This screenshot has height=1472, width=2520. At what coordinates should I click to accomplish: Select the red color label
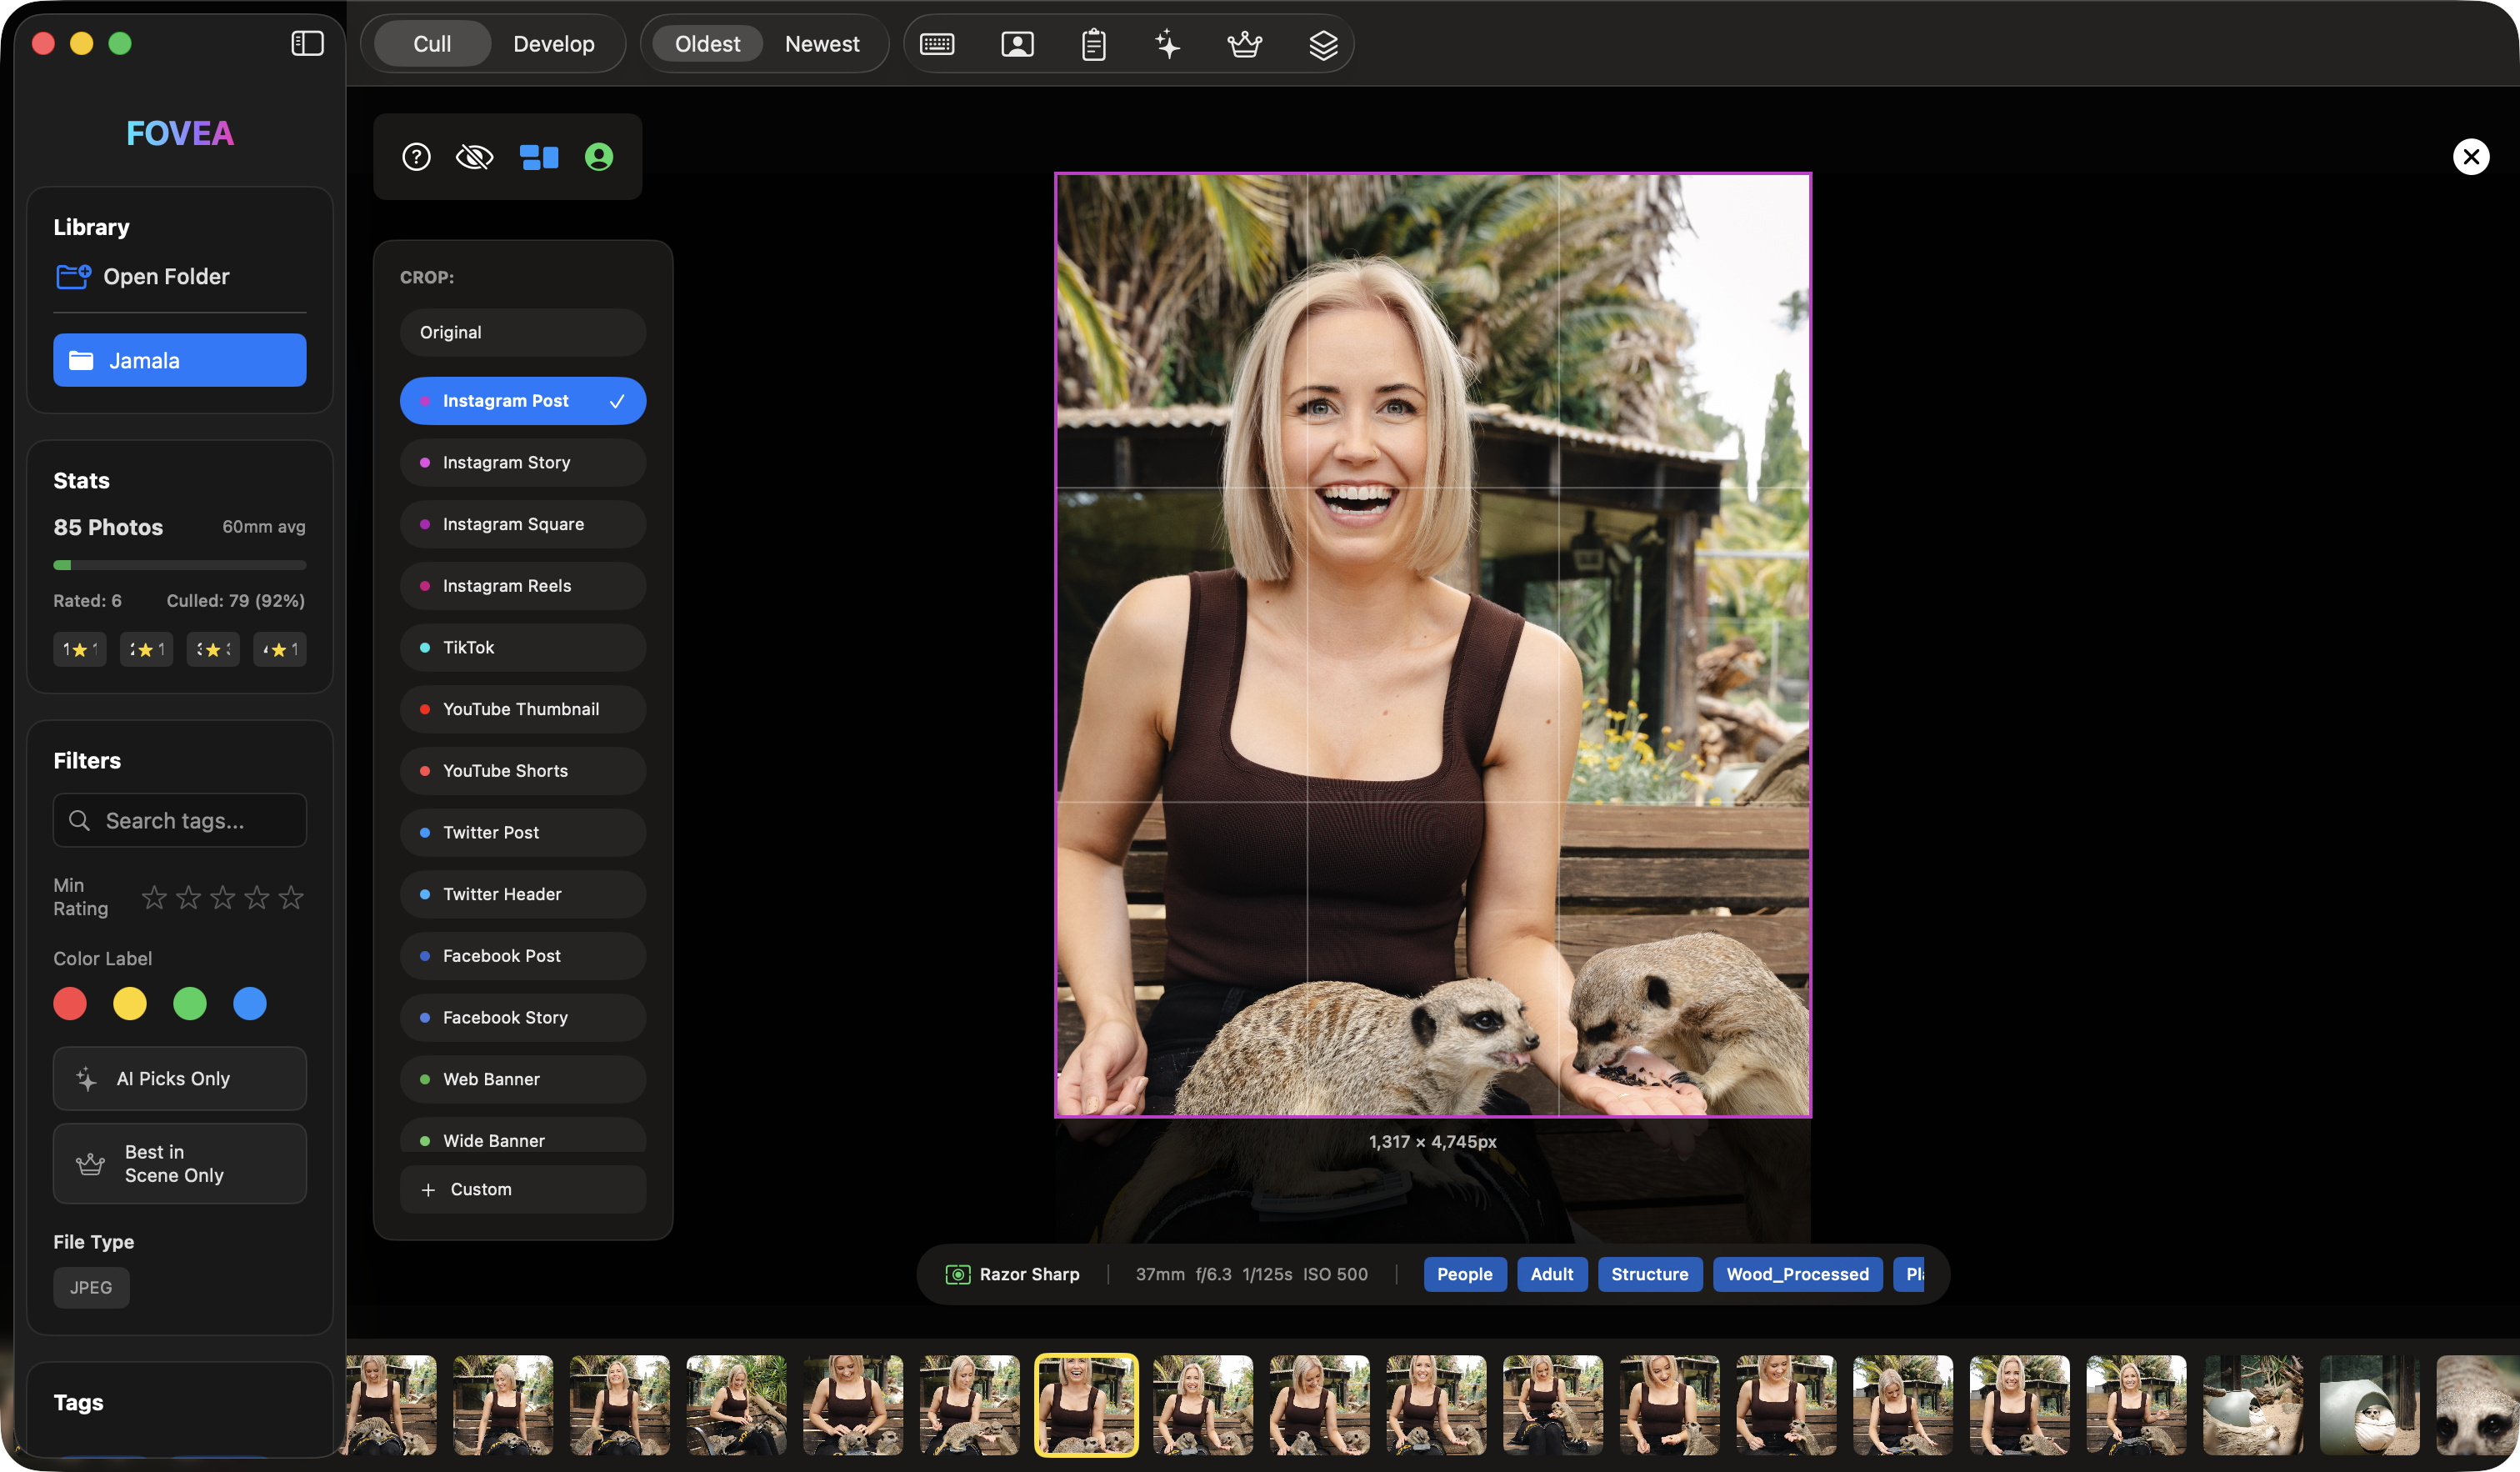tap(70, 1003)
